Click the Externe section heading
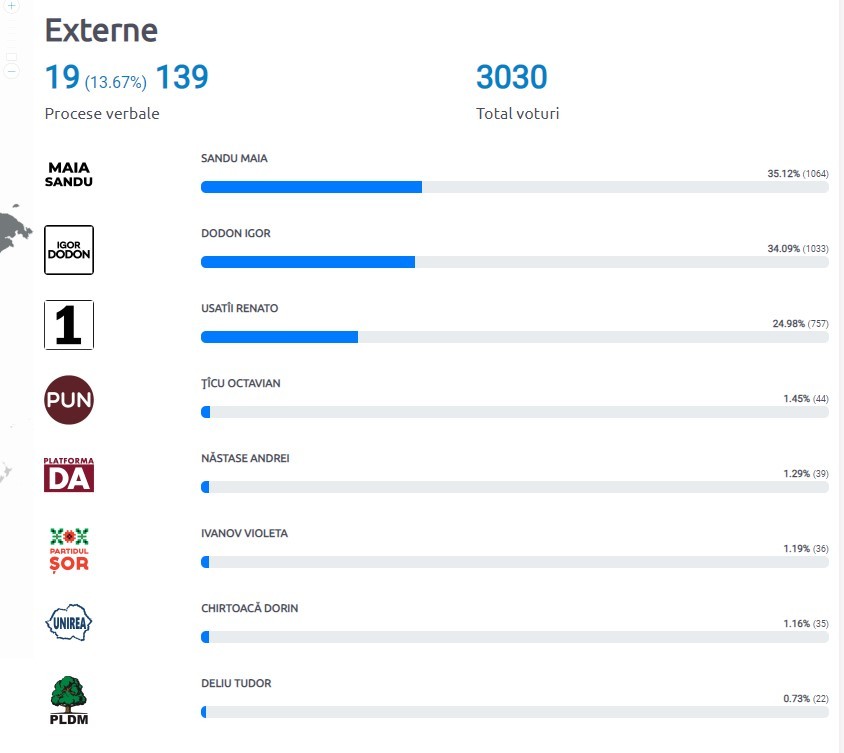This screenshot has height=753, width=844. 101,30
